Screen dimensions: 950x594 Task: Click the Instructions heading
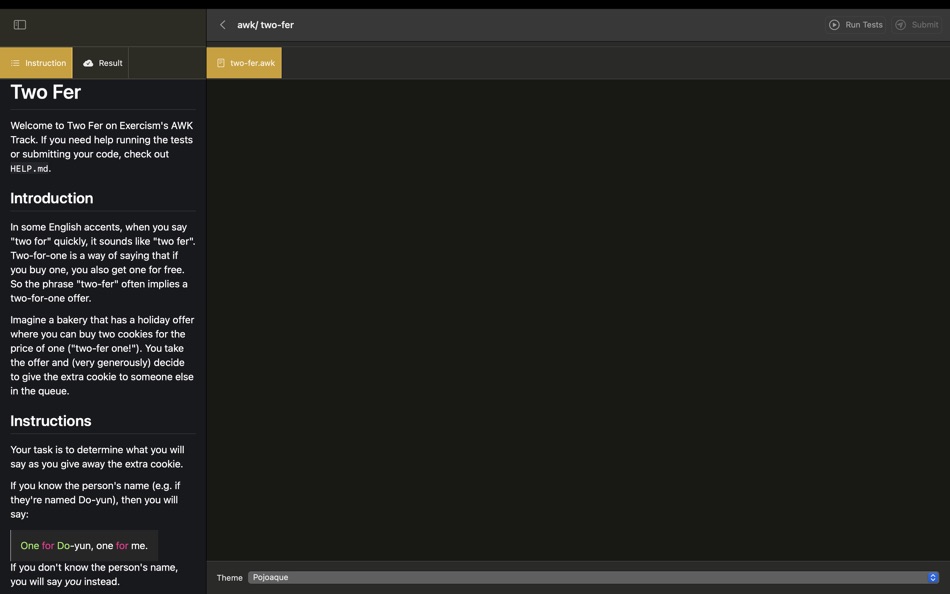point(51,421)
